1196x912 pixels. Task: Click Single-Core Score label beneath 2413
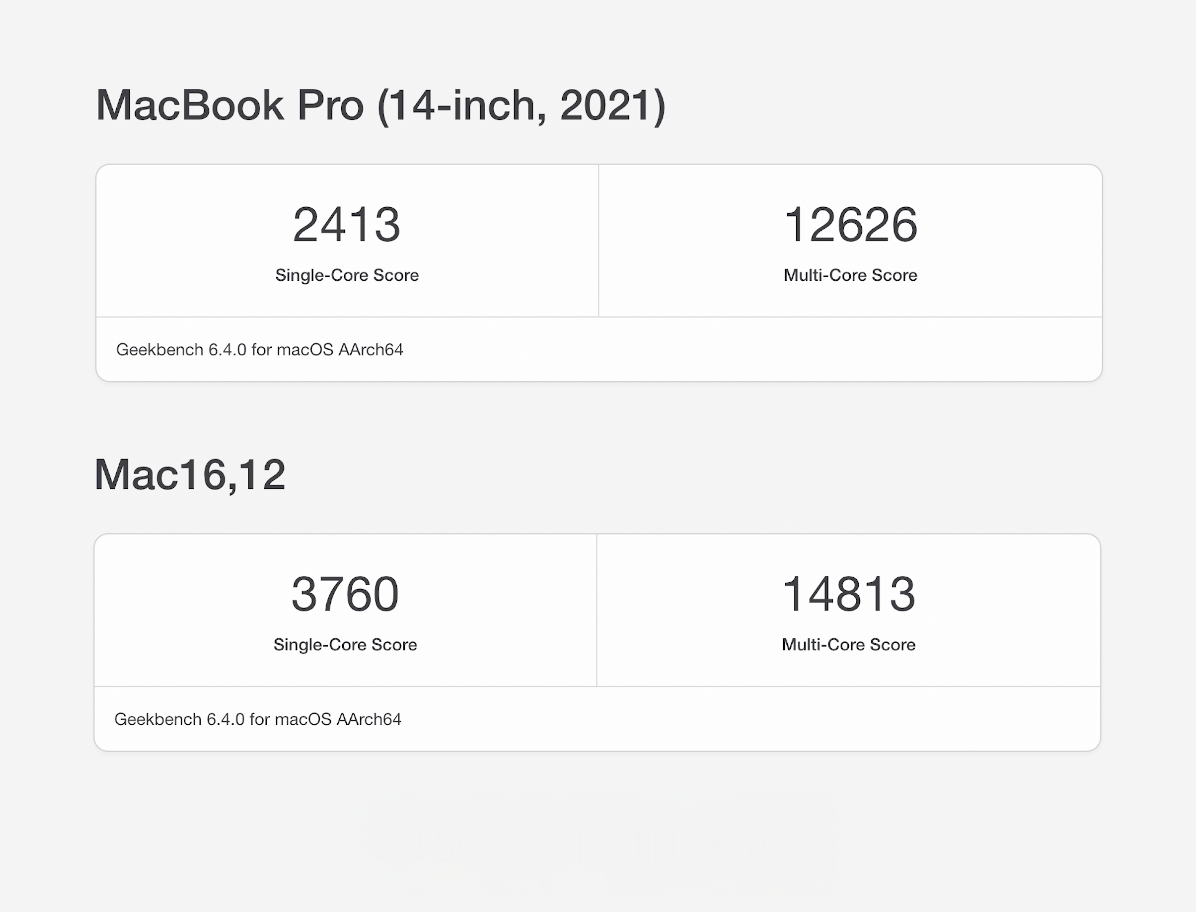click(x=347, y=275)
